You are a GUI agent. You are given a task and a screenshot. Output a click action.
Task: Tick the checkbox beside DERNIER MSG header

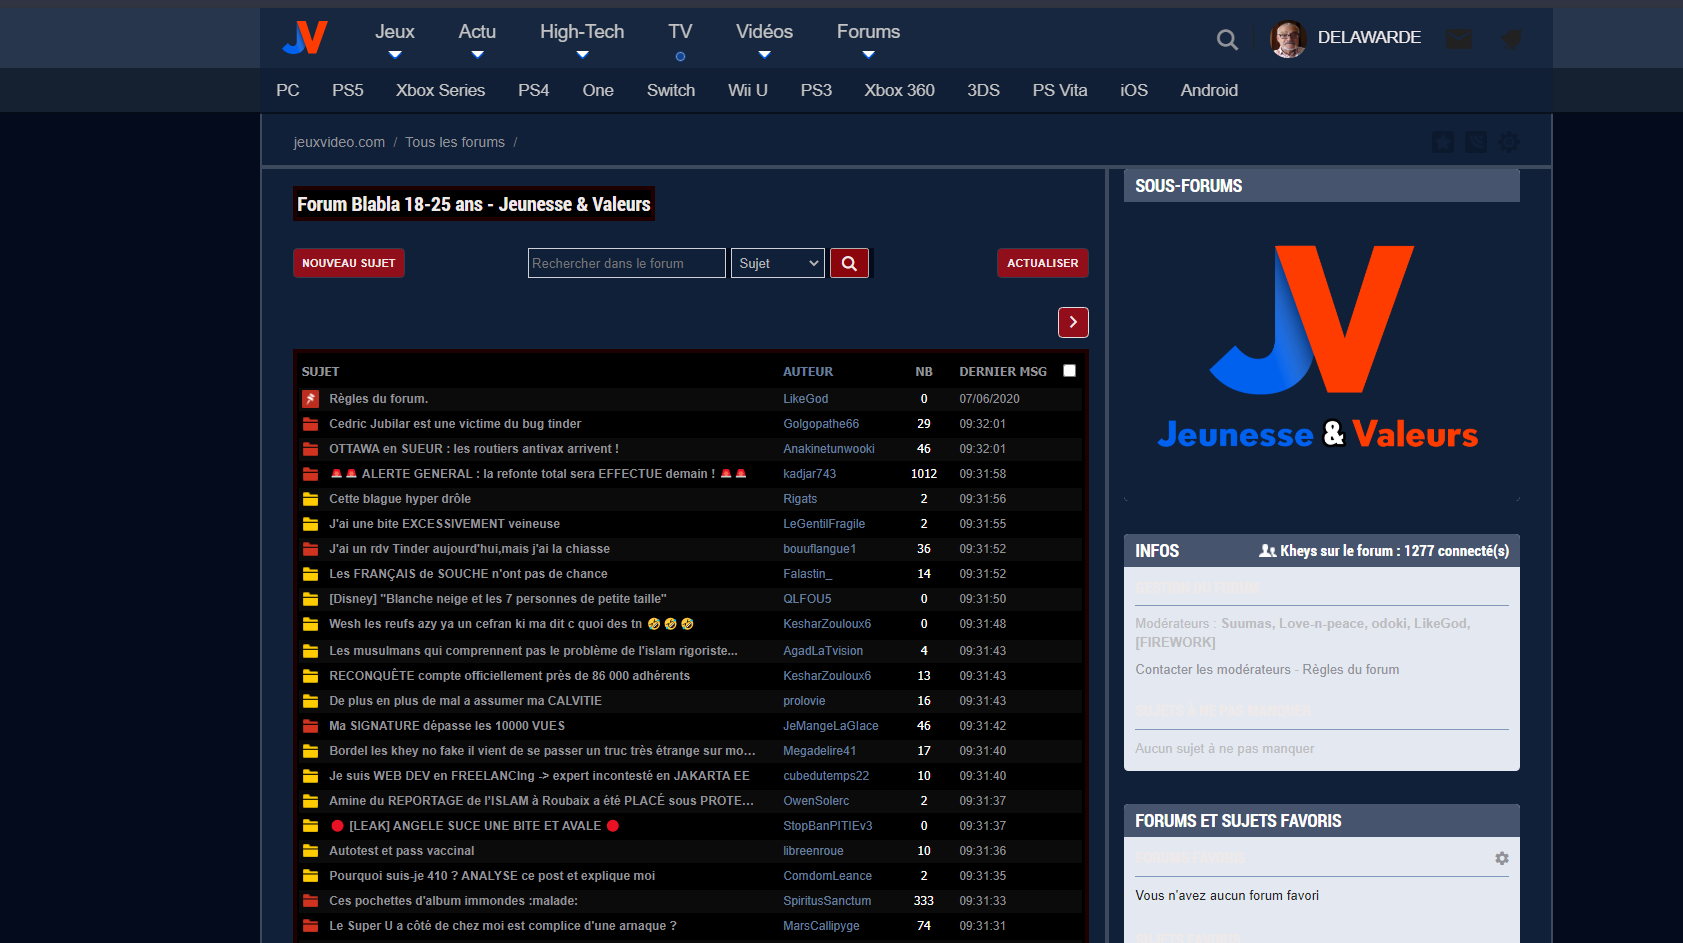coord(1069,371)
